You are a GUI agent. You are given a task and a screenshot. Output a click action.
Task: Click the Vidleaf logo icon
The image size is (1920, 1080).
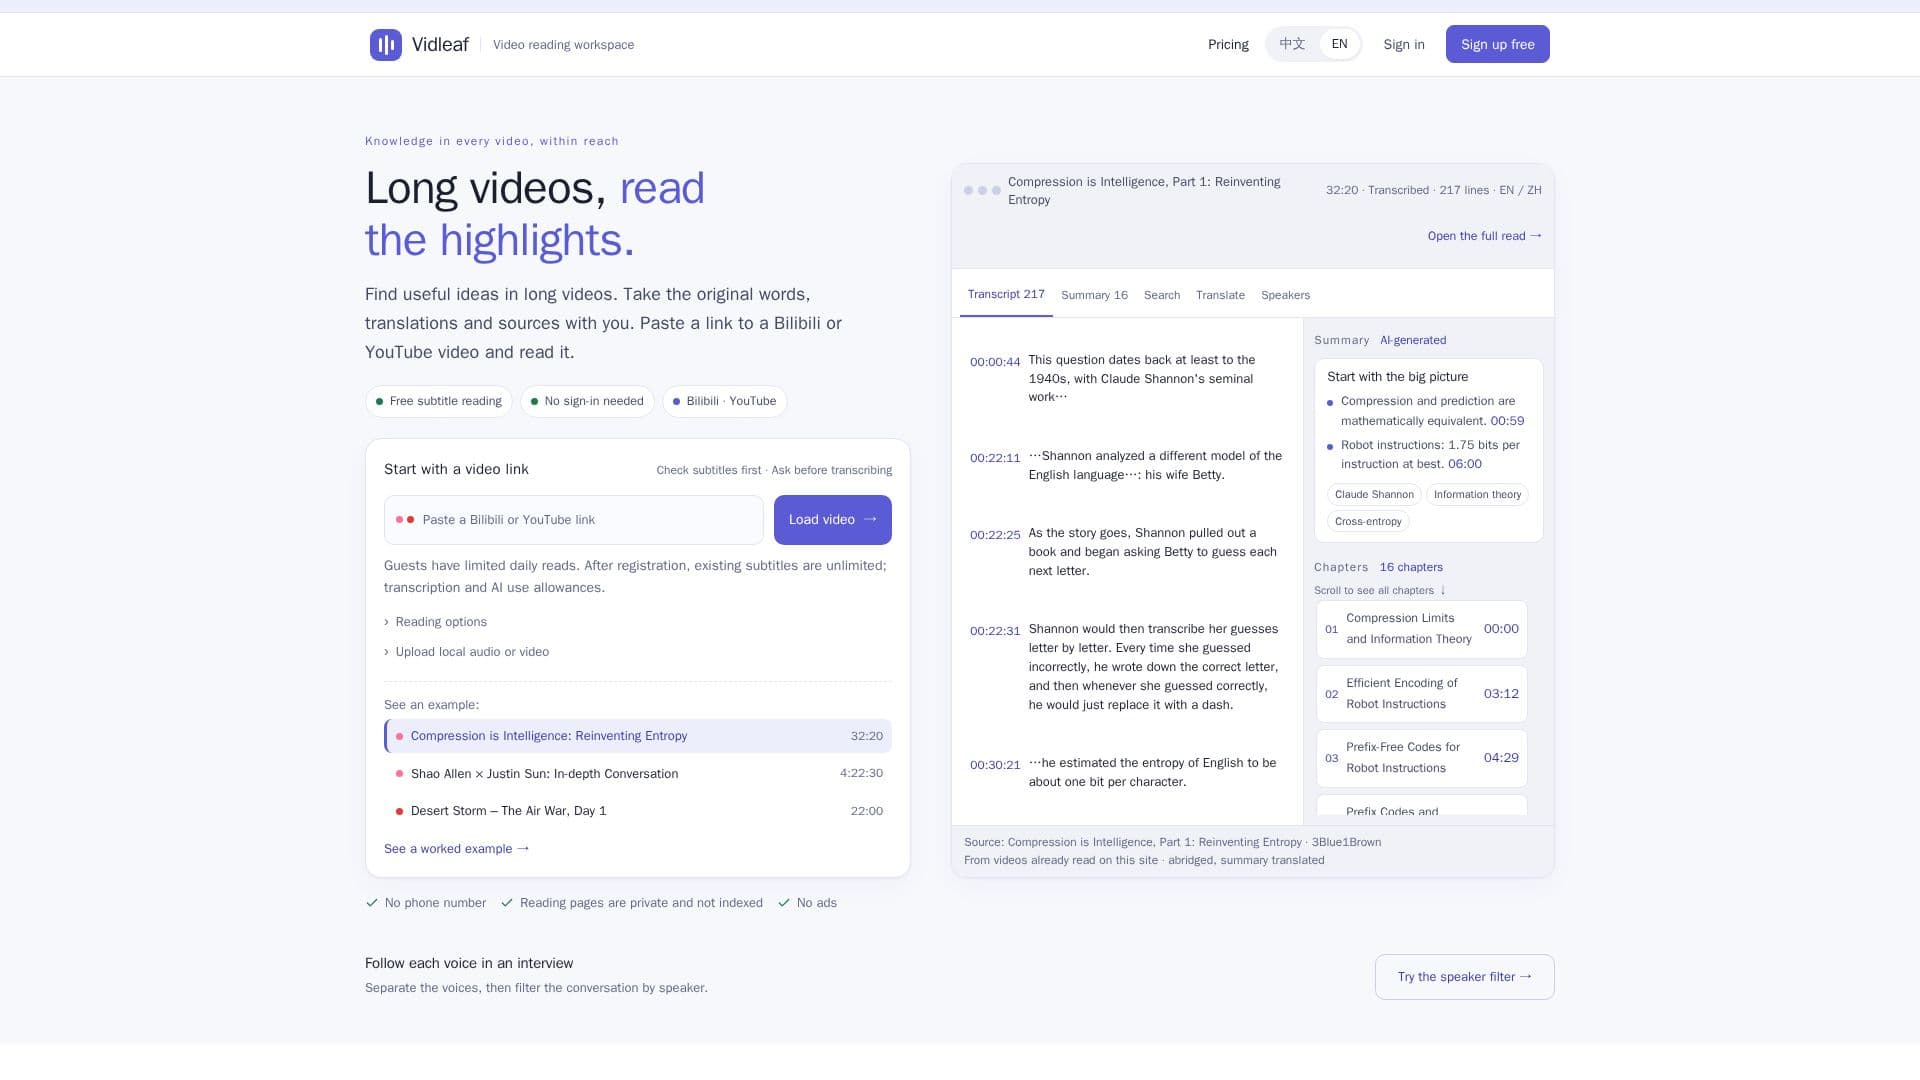coord(385,45)
